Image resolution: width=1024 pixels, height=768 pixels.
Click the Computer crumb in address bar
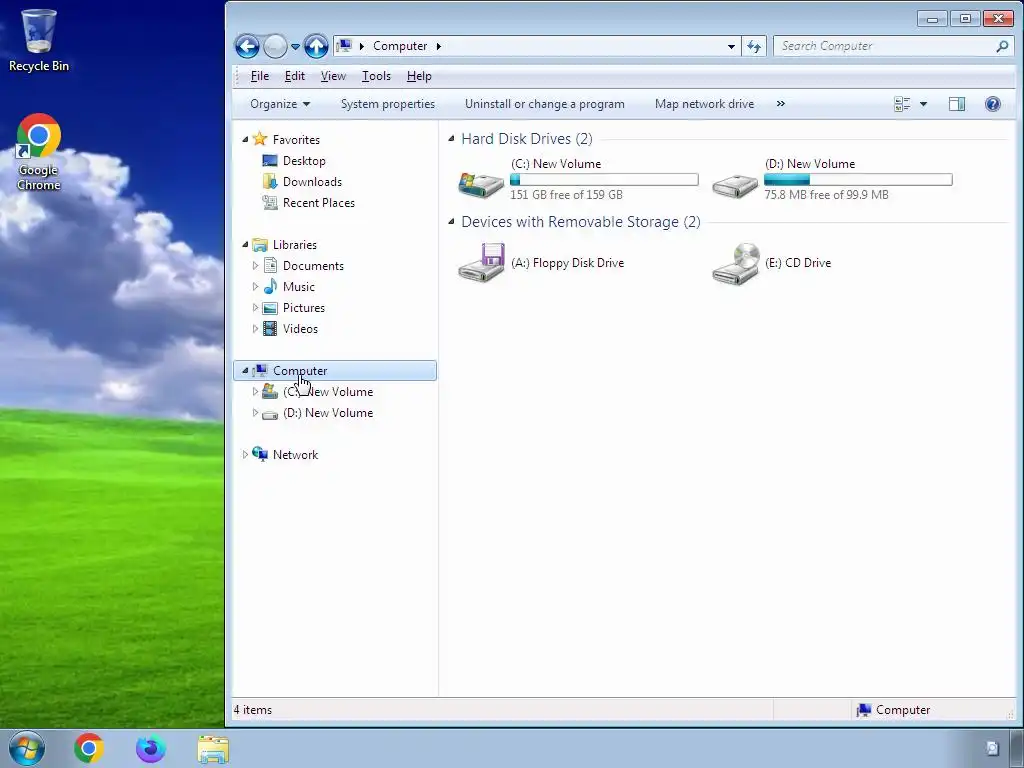(x=400, y=46)
